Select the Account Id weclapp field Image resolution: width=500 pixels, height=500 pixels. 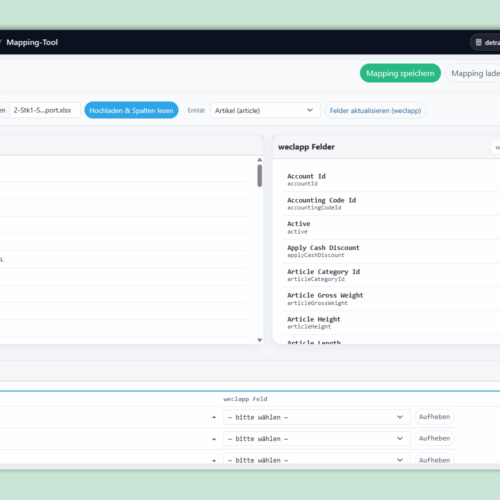coord(390,180)
